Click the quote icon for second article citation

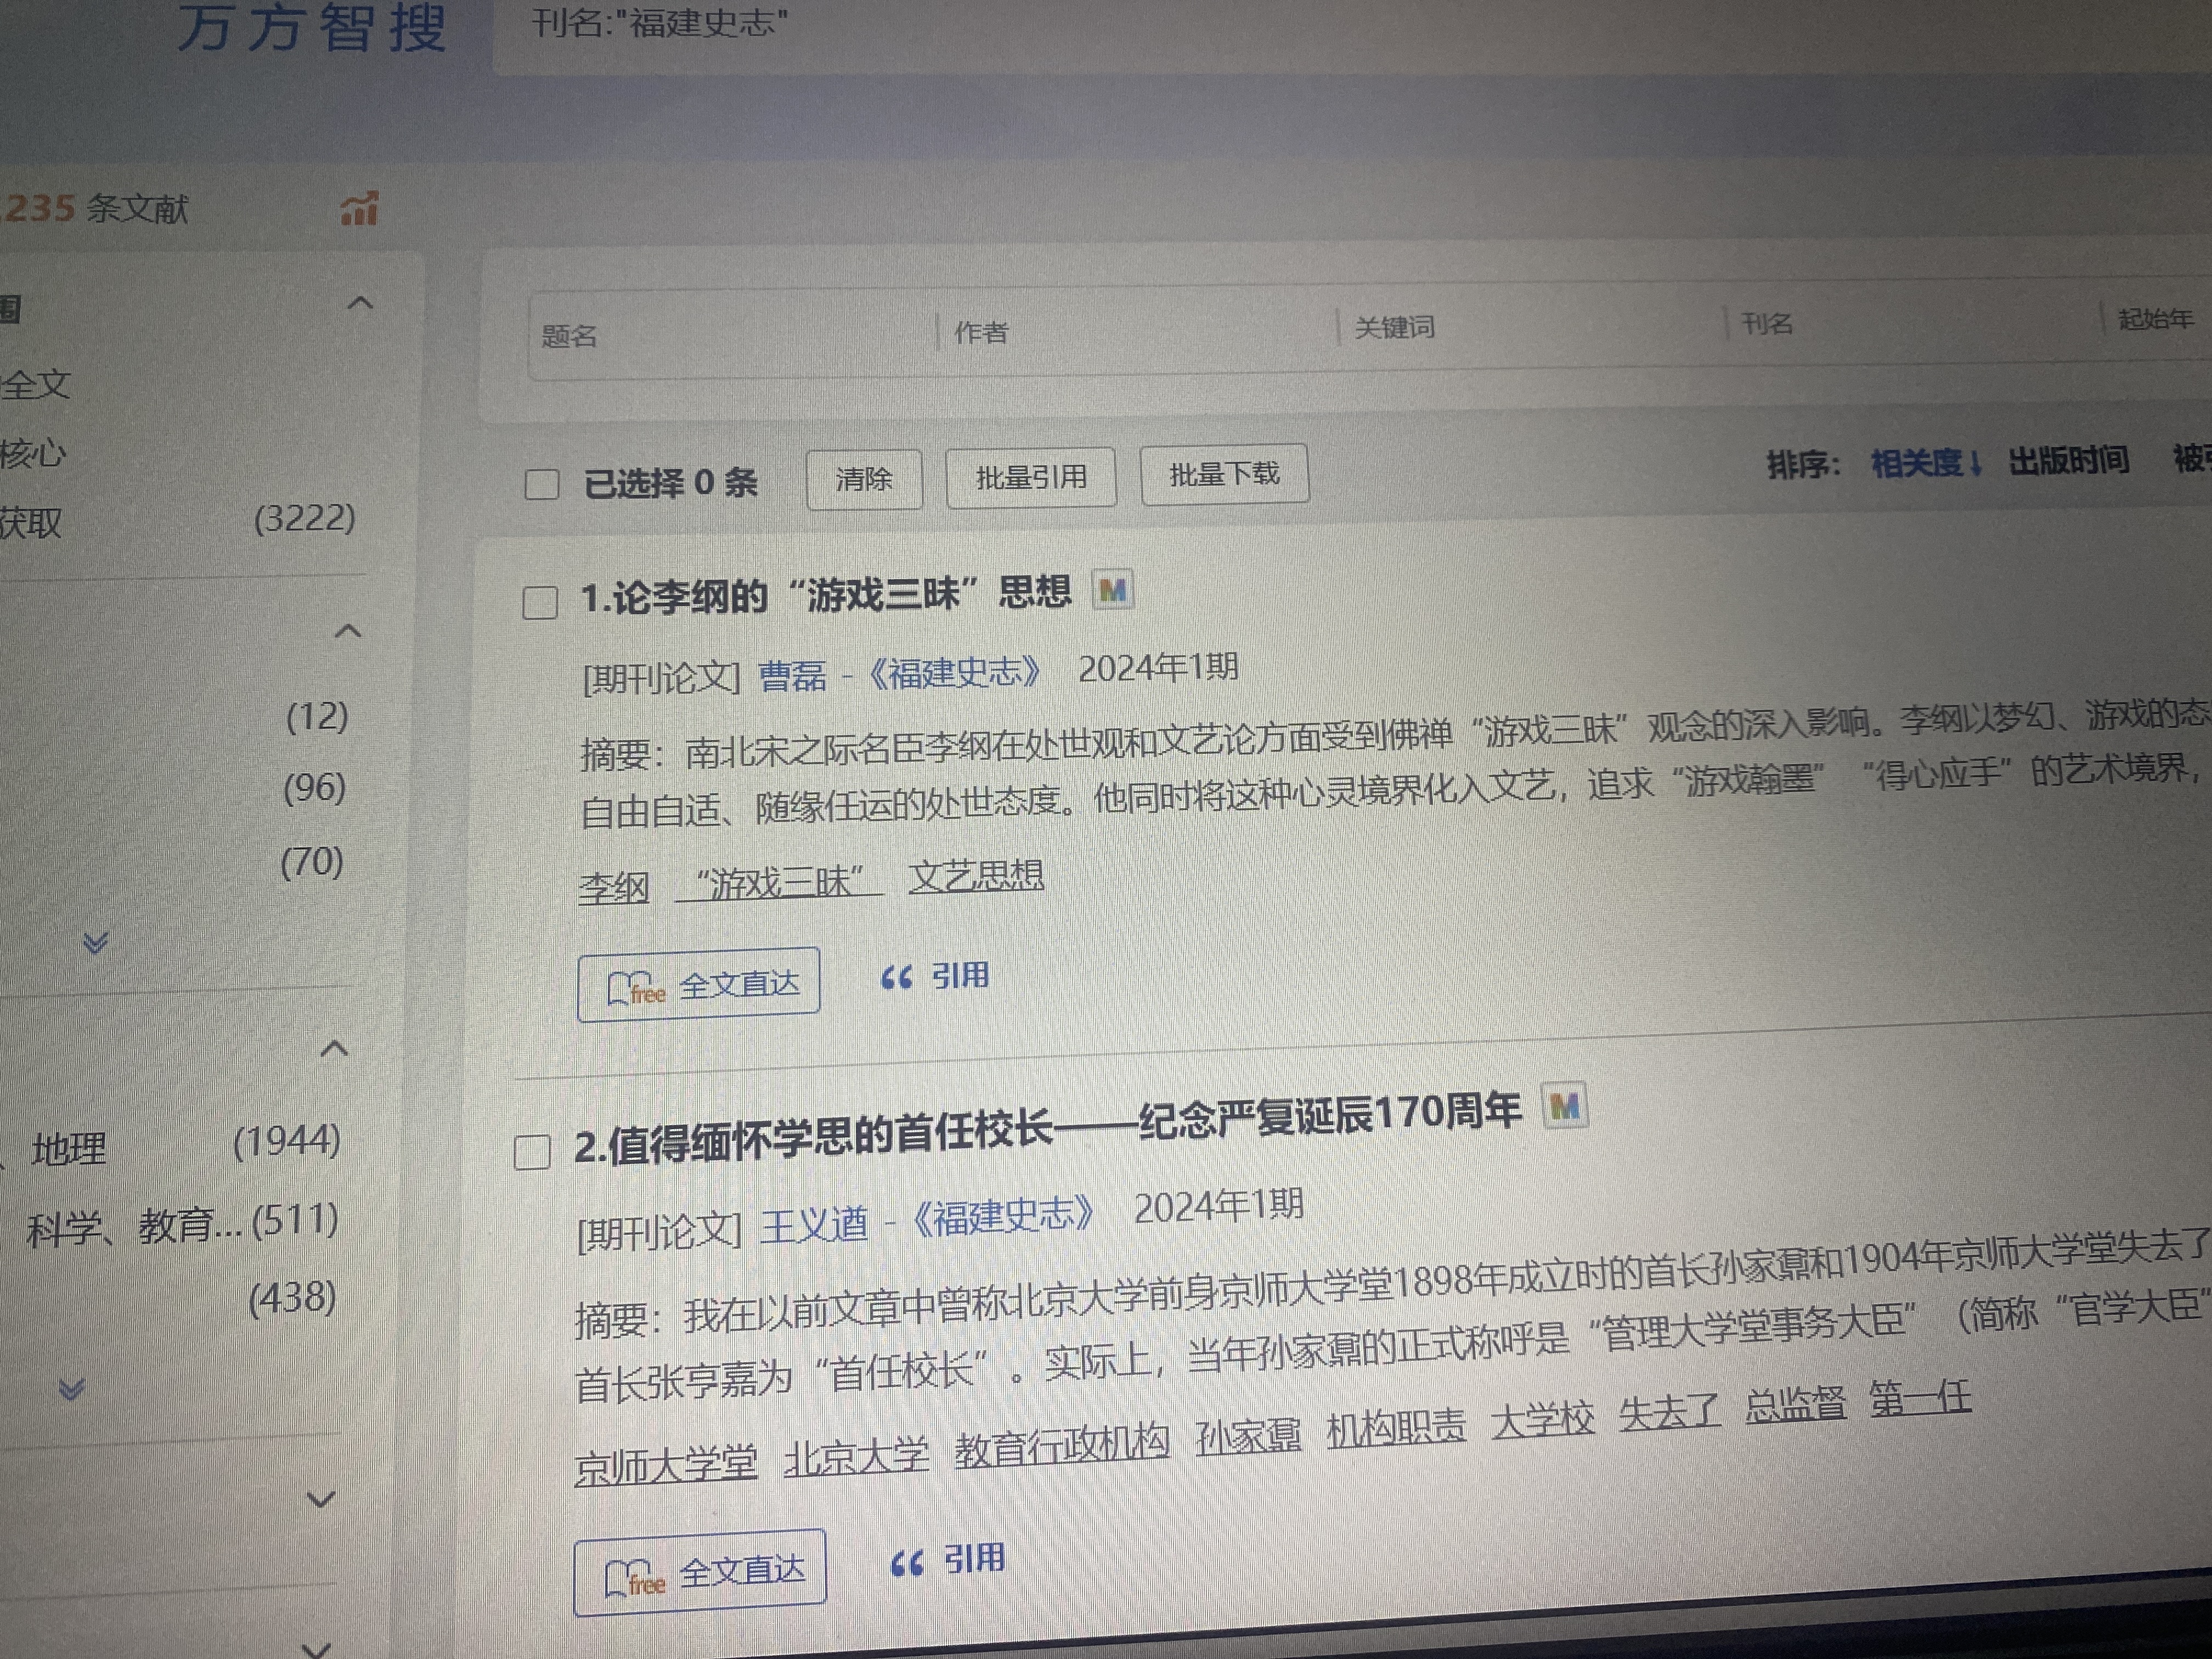click(x=906, y=1563)
